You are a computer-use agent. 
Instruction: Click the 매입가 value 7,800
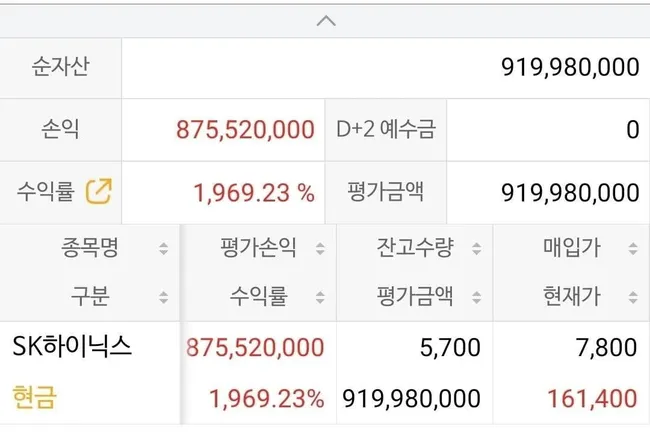607,348
